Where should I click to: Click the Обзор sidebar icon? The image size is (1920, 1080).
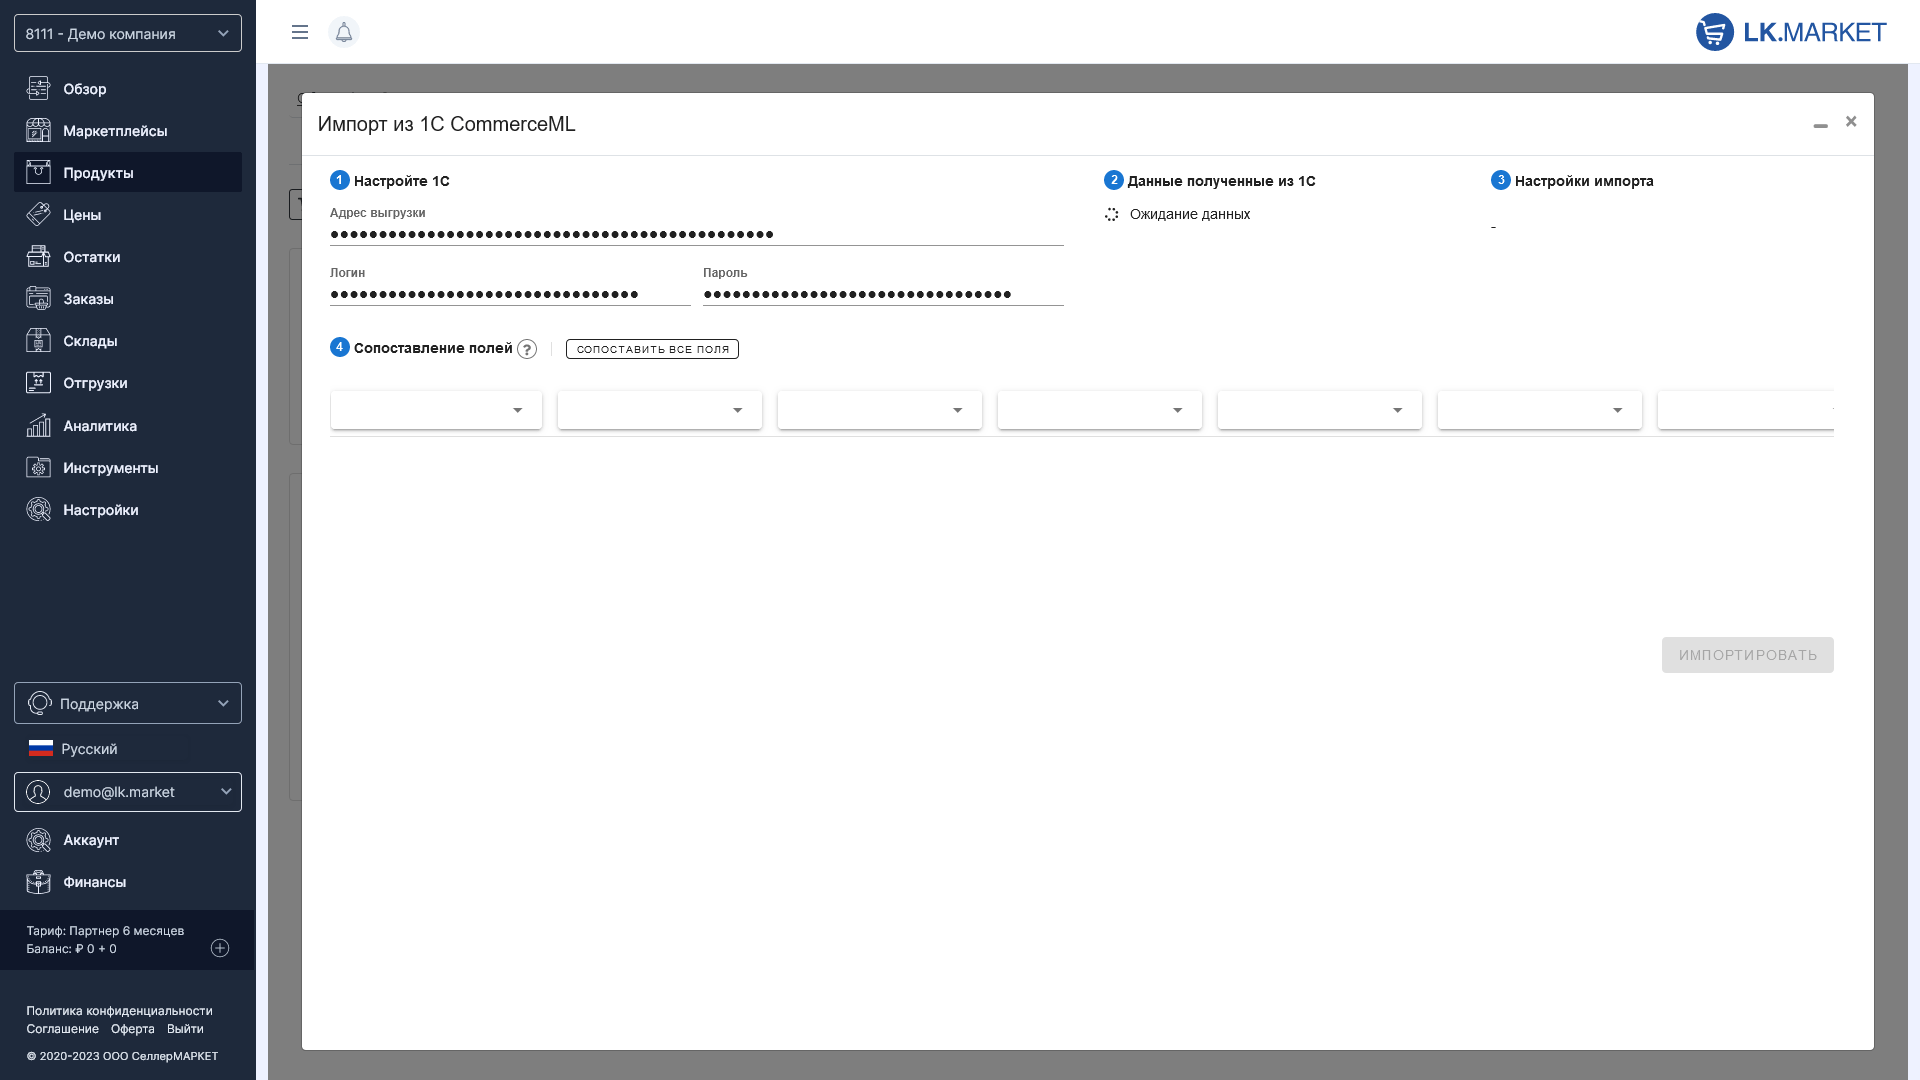38,89
